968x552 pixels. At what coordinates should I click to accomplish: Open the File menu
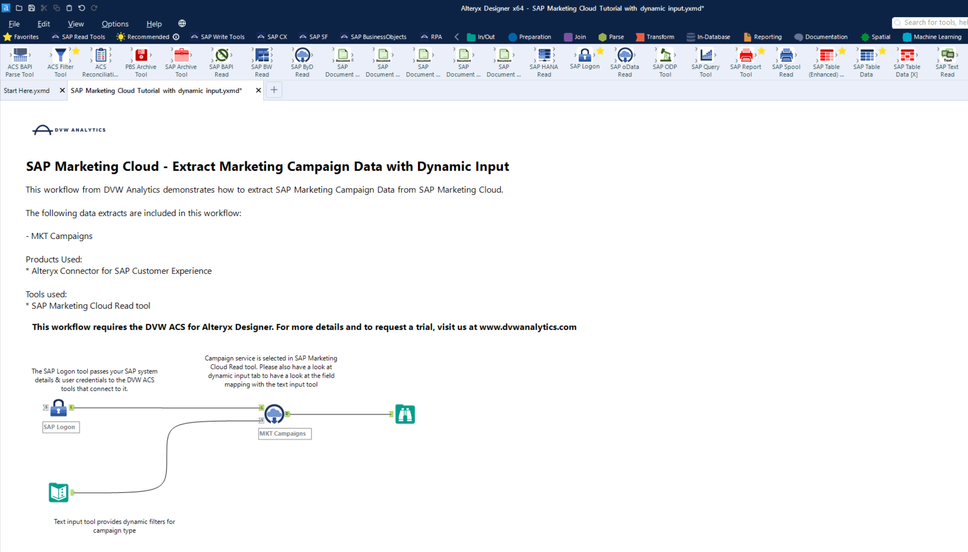coord(14,24)
